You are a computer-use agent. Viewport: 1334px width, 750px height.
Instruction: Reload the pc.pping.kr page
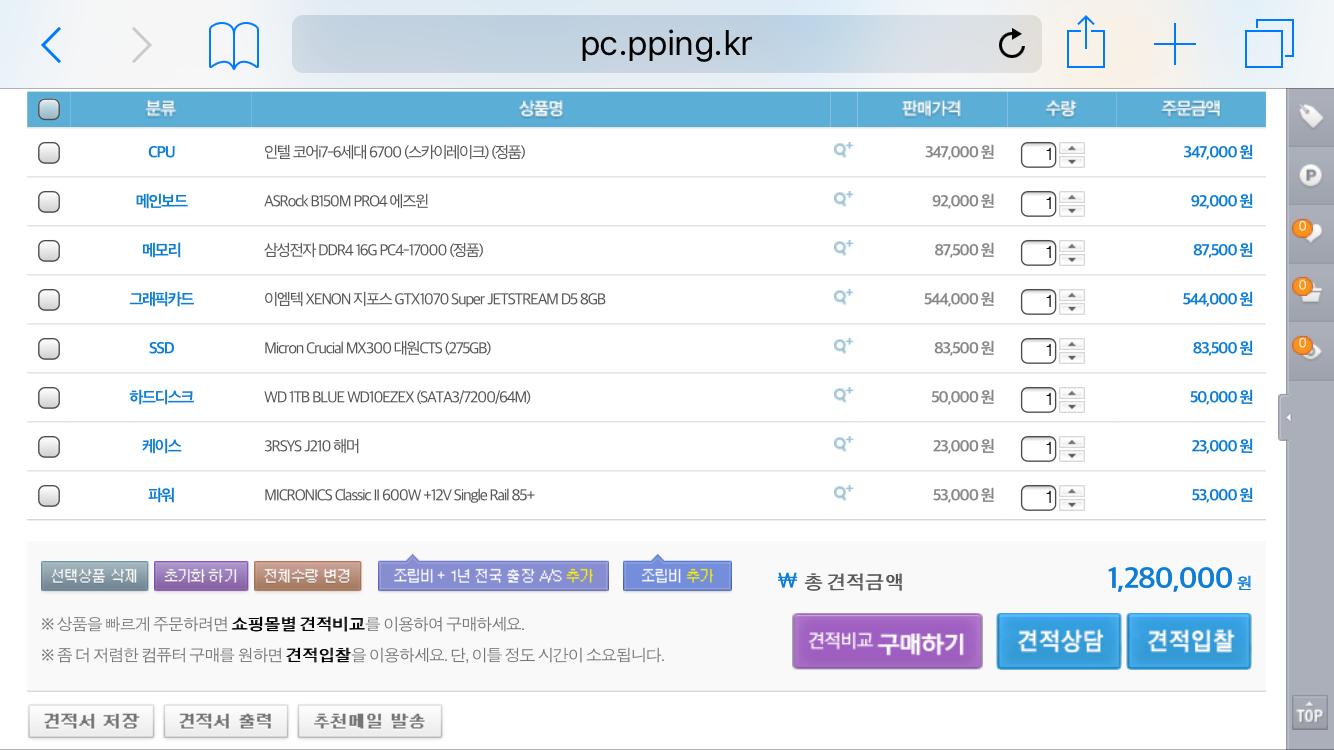pyautogui.click(x=1012, y=44)
